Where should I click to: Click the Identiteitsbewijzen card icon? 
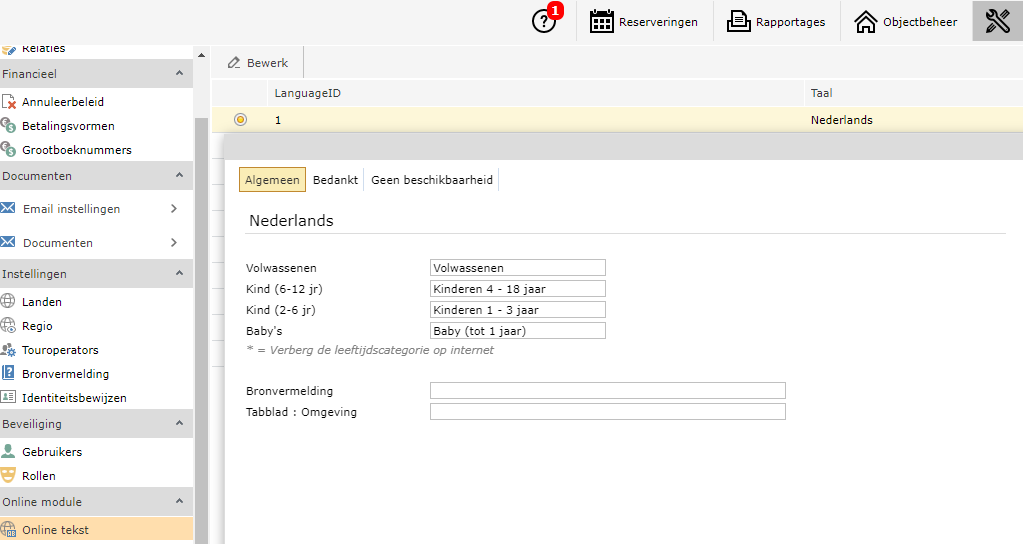8,397
